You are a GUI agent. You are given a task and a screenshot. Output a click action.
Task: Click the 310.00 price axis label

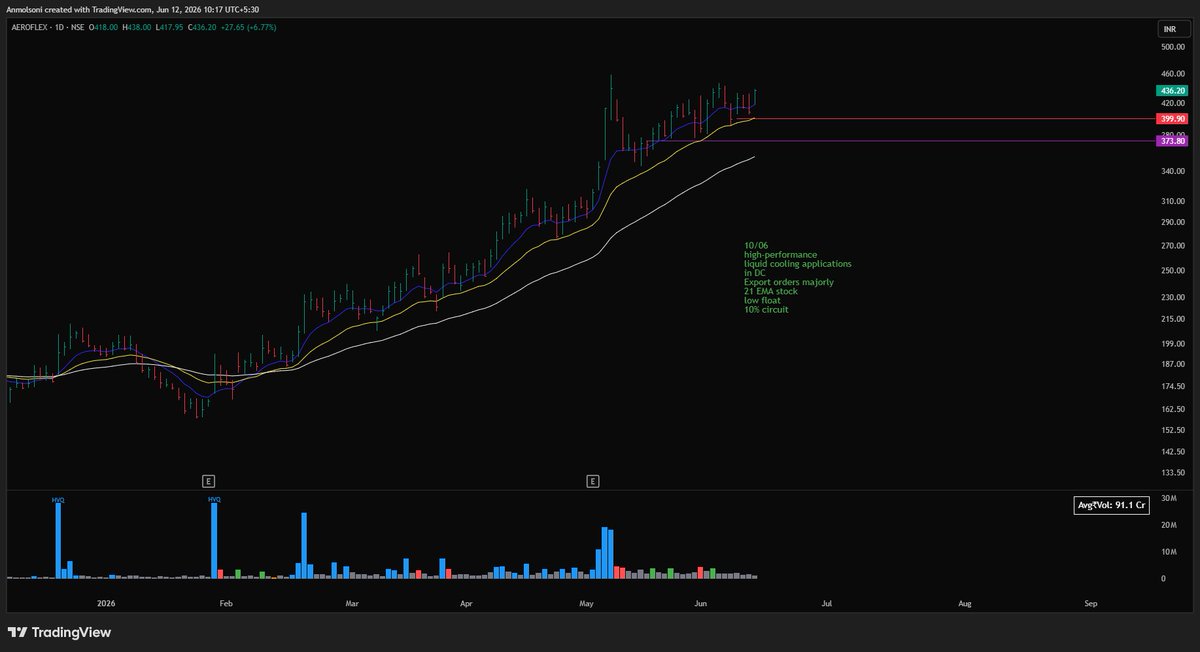pyautogui.click(x=1172, y=202)
